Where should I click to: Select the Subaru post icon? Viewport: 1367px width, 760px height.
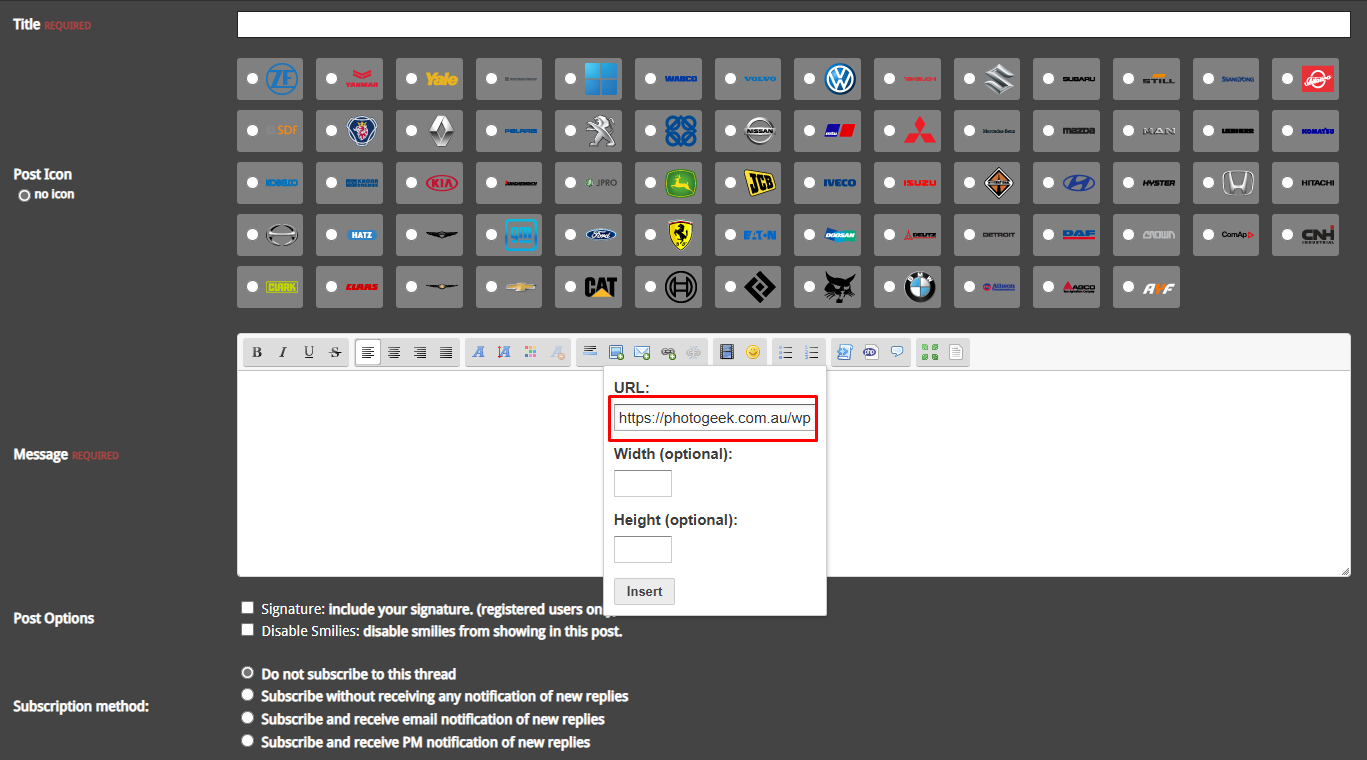[1049, 79]
